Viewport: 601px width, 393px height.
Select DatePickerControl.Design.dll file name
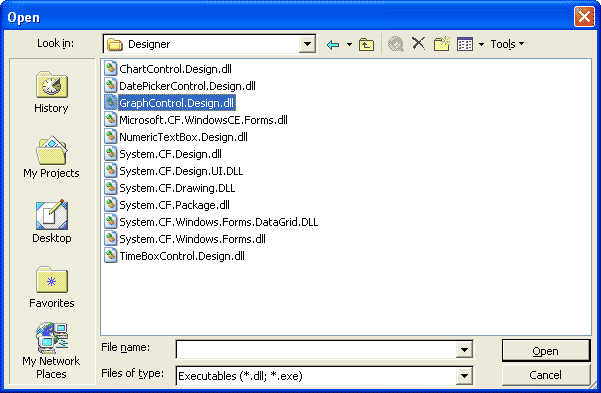pyautogui.click(x=187, y=86)
